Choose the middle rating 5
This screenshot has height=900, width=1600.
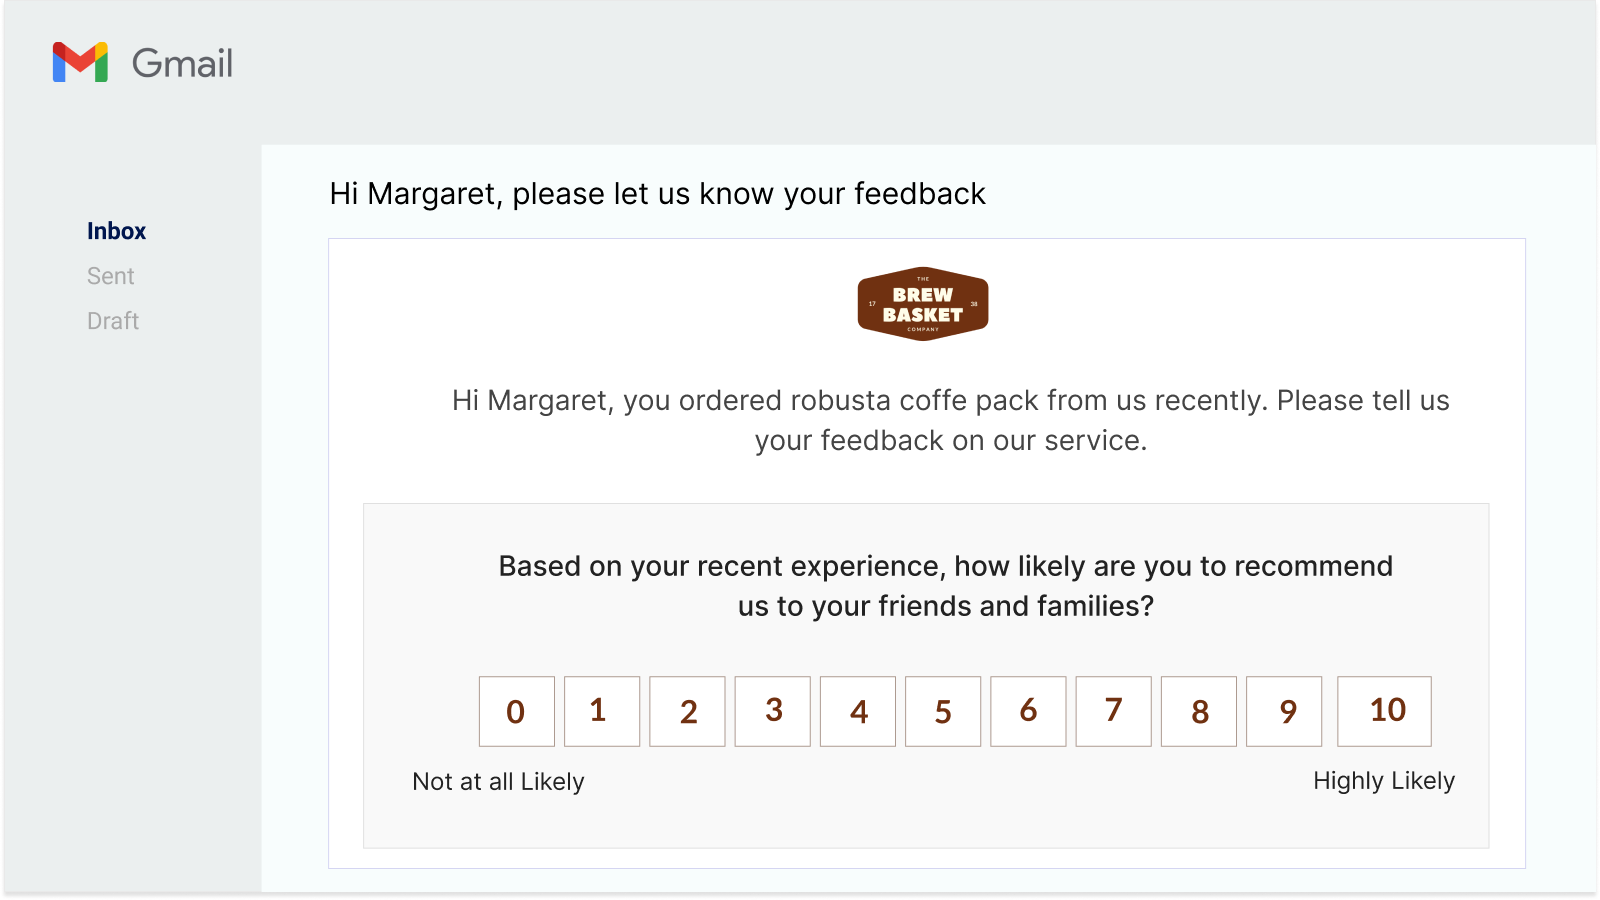coord(943,711)
